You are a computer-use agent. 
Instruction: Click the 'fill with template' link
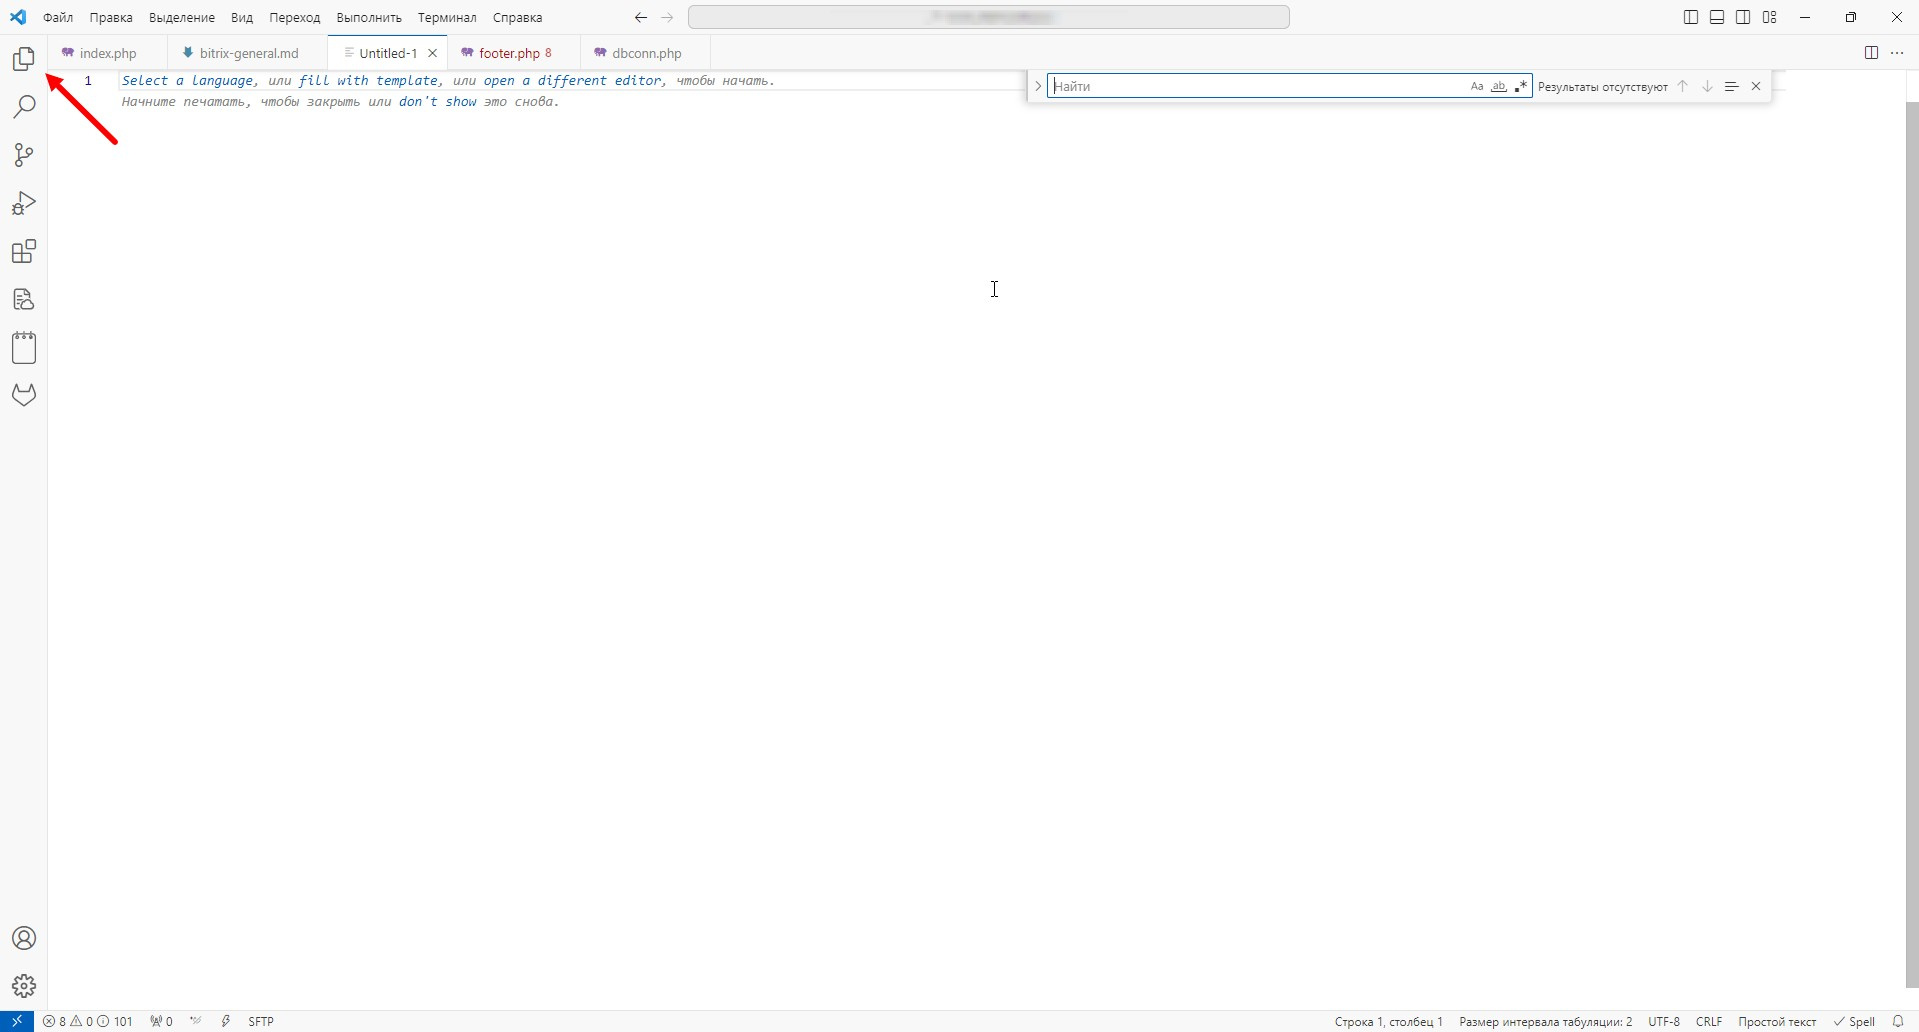369,81
